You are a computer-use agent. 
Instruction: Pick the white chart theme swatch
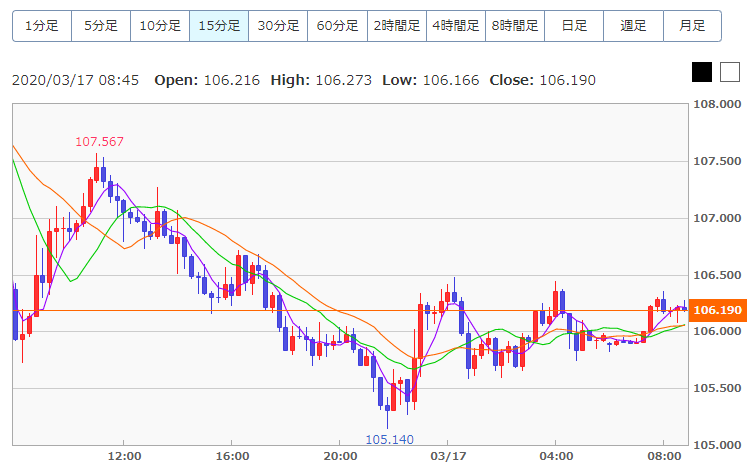point(729,72)
